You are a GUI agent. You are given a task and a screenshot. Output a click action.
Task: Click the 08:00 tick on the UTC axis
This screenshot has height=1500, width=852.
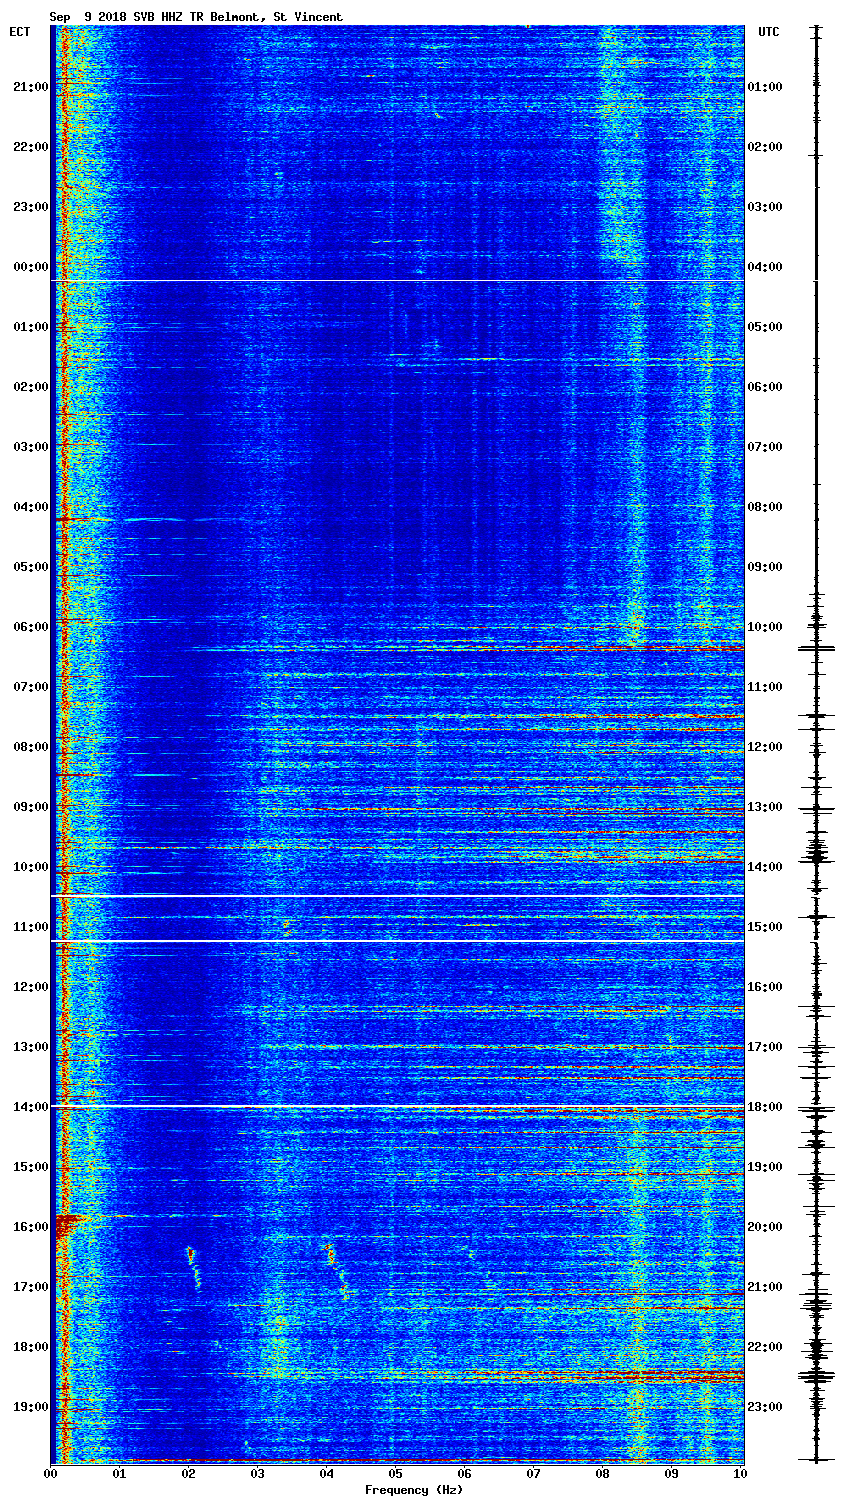click(x=765, y=507)
